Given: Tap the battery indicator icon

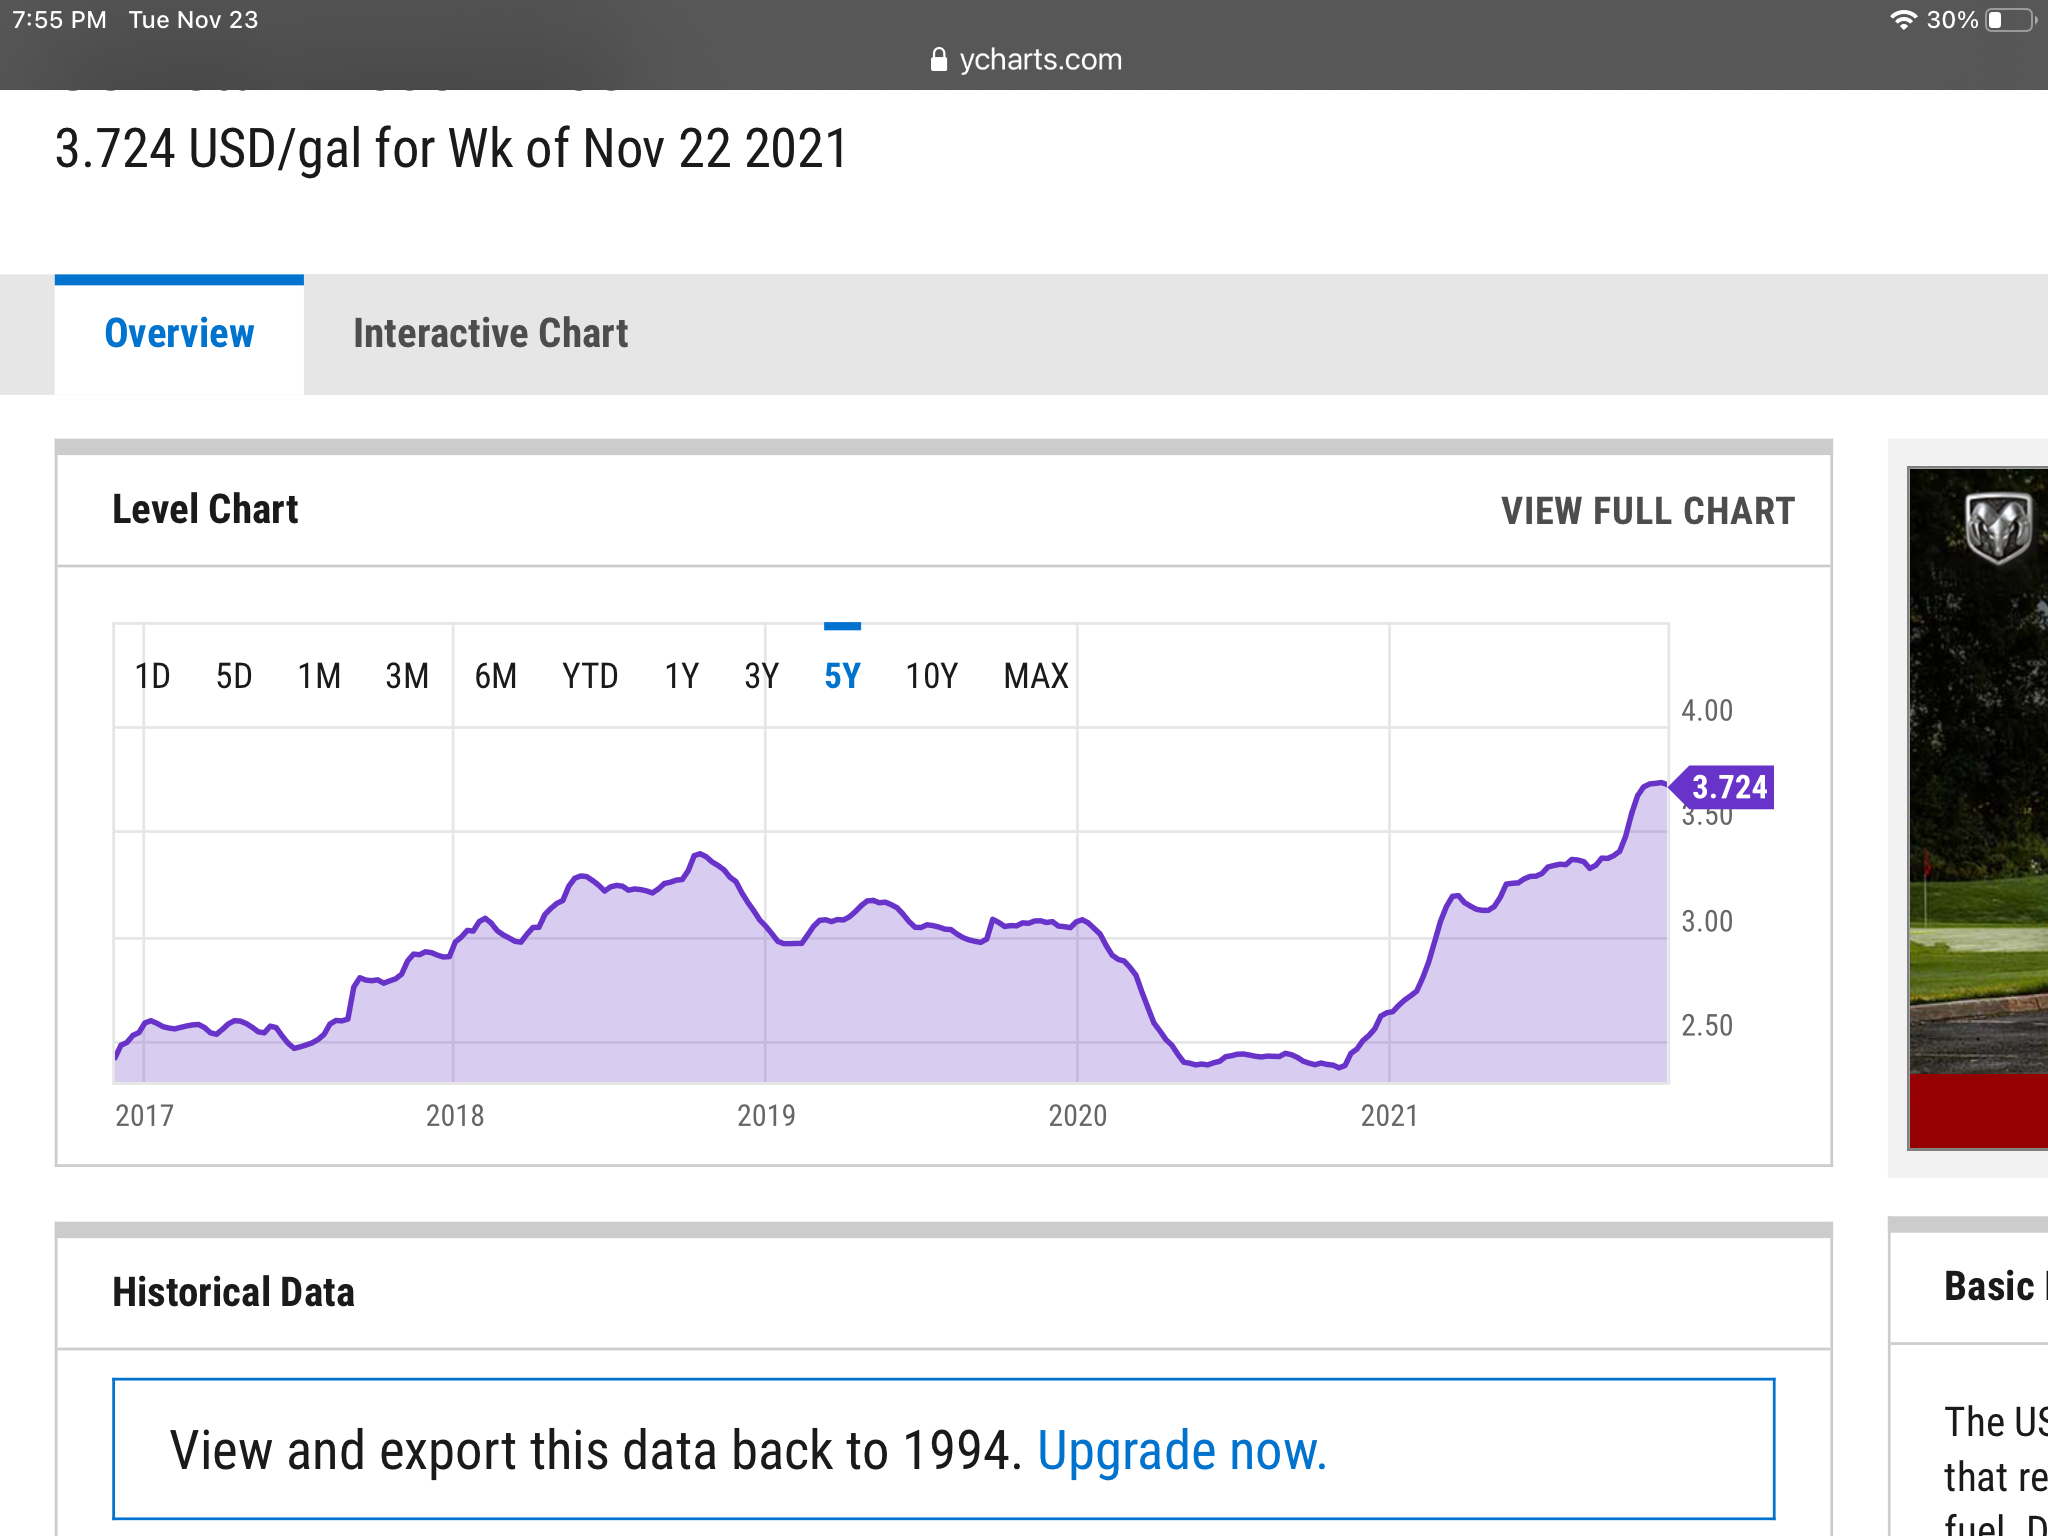Looking at the screenshot, I should pyautogui.click(x=2010, y=20).
